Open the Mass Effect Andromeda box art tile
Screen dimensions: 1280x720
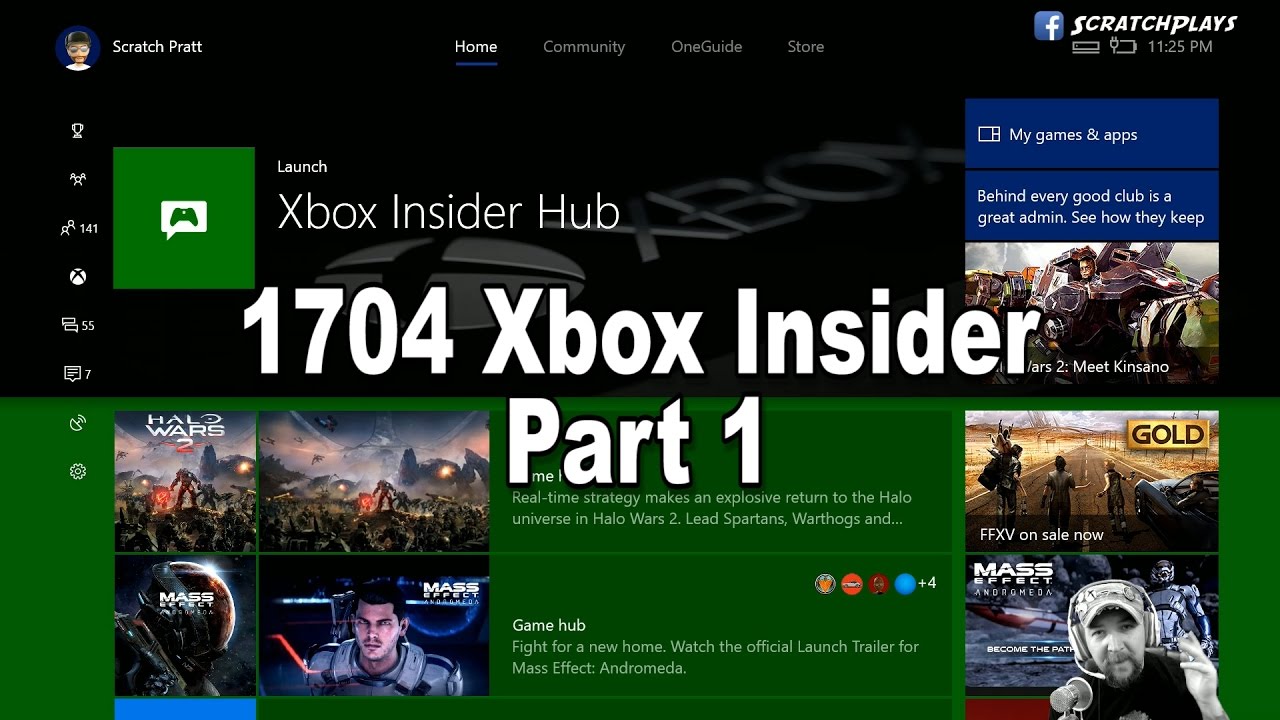pos(185,626)
